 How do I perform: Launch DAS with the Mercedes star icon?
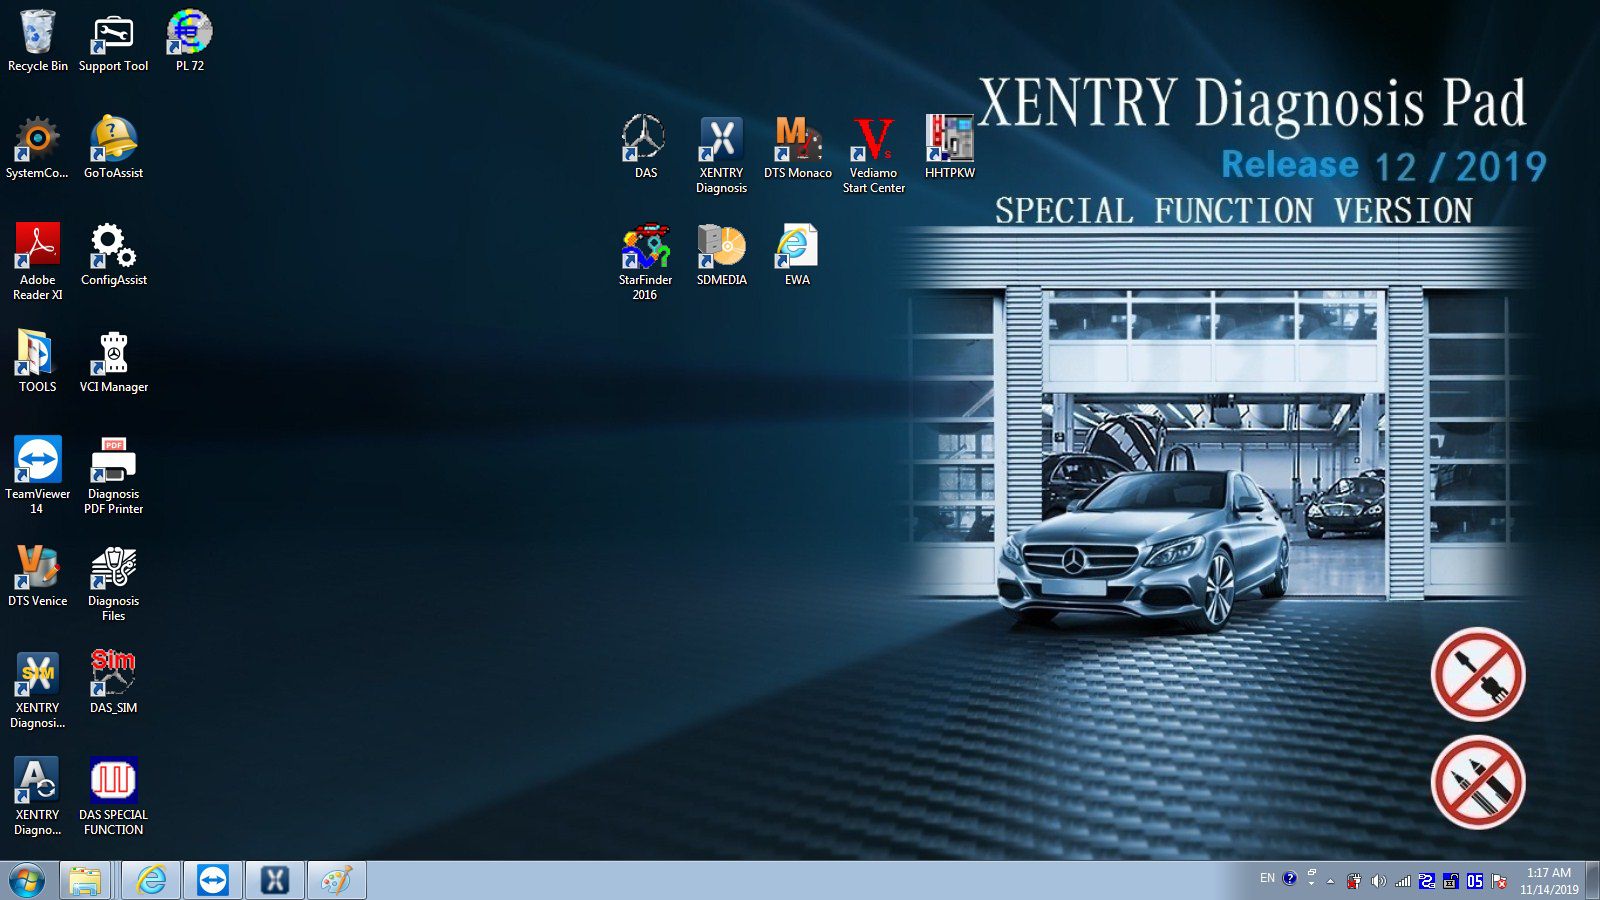[x=645, y=148]
